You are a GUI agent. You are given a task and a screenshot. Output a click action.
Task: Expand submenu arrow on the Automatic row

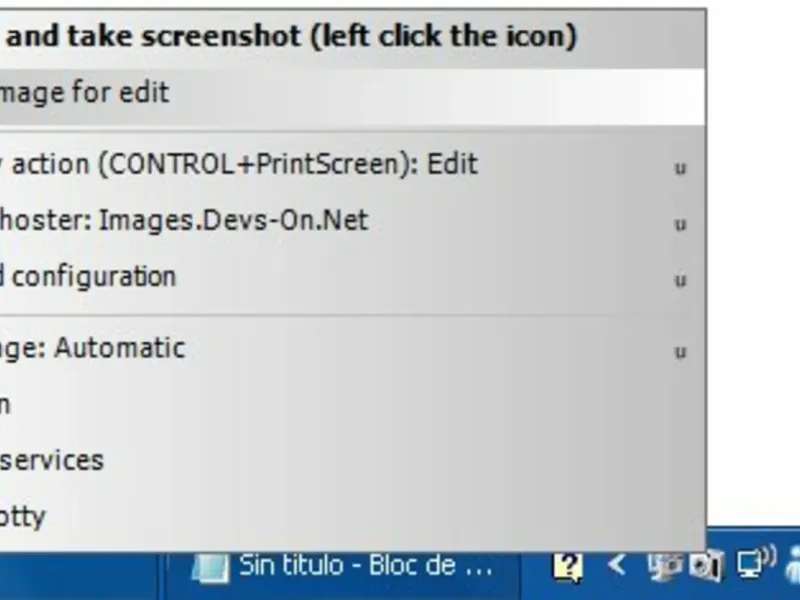680,352
